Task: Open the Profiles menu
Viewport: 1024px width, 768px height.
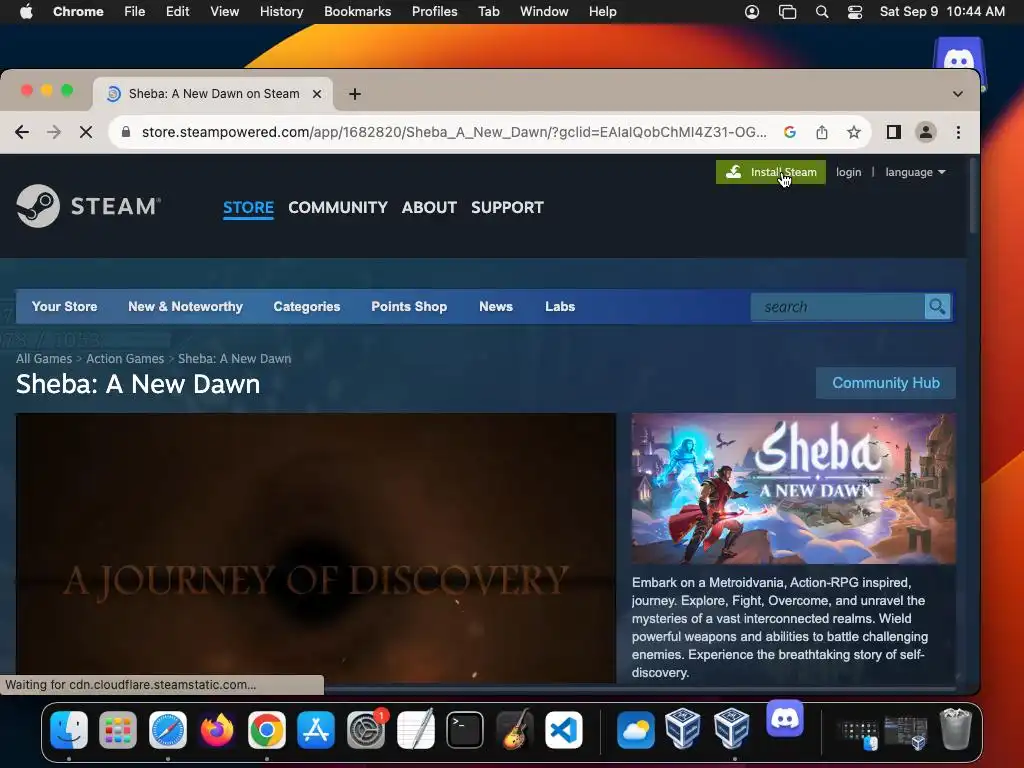Action: point(434,12)
